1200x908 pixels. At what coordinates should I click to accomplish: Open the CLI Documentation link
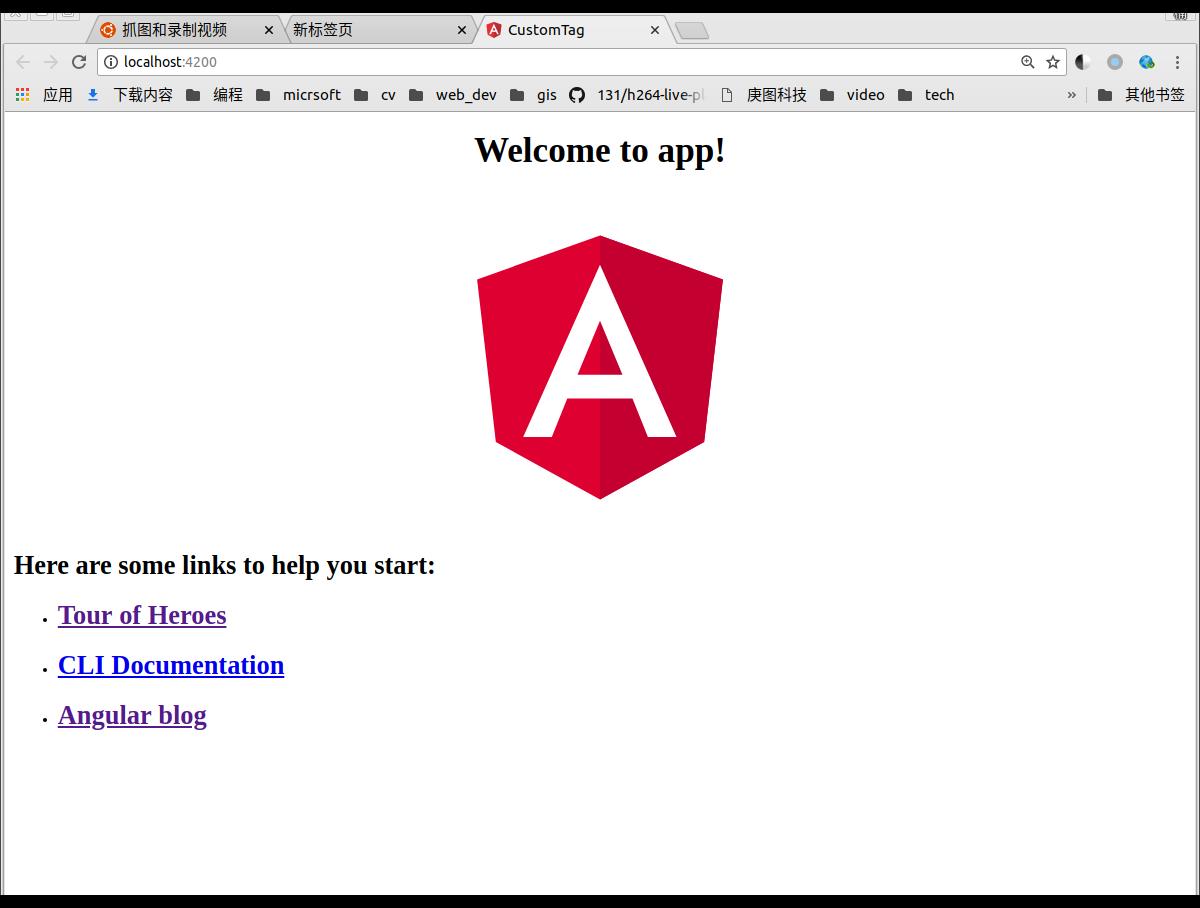point(171,665)
